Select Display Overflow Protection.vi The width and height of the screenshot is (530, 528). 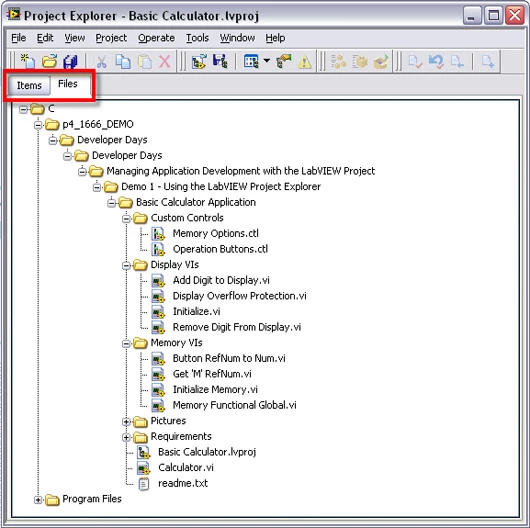(240, 296)
